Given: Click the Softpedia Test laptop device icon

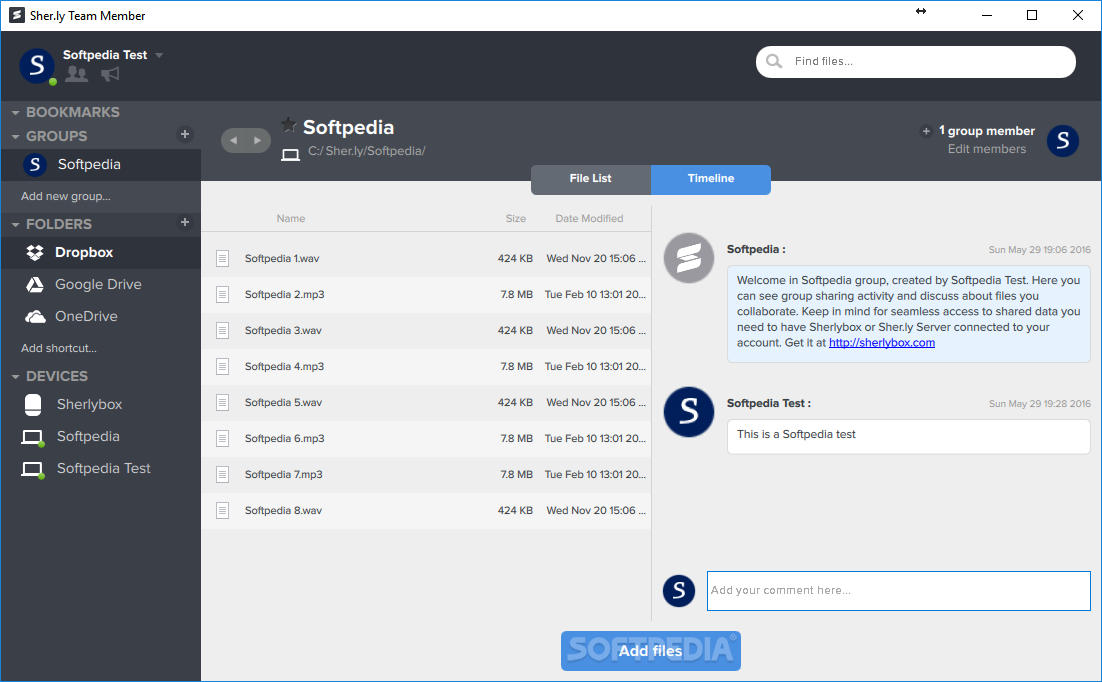Looking at the screenshot, I should 32,470.
